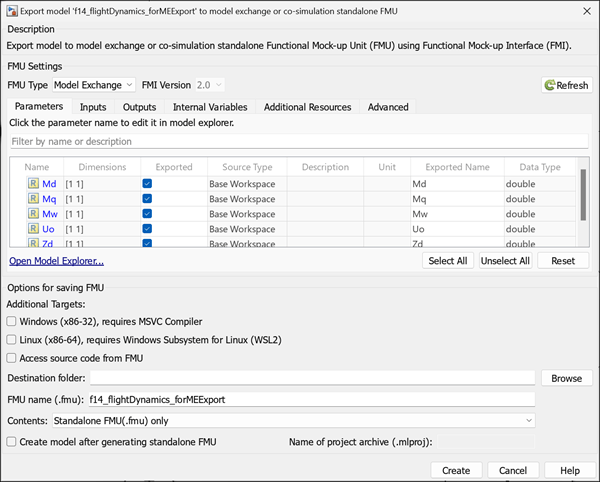
Task: Enable Windows (x86-32) MSVC target
Action: [12, 321]
